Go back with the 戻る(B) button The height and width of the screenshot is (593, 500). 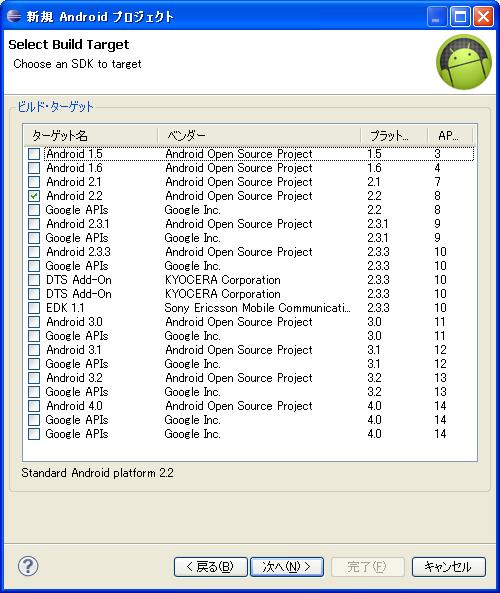click(x=211, y=567)
